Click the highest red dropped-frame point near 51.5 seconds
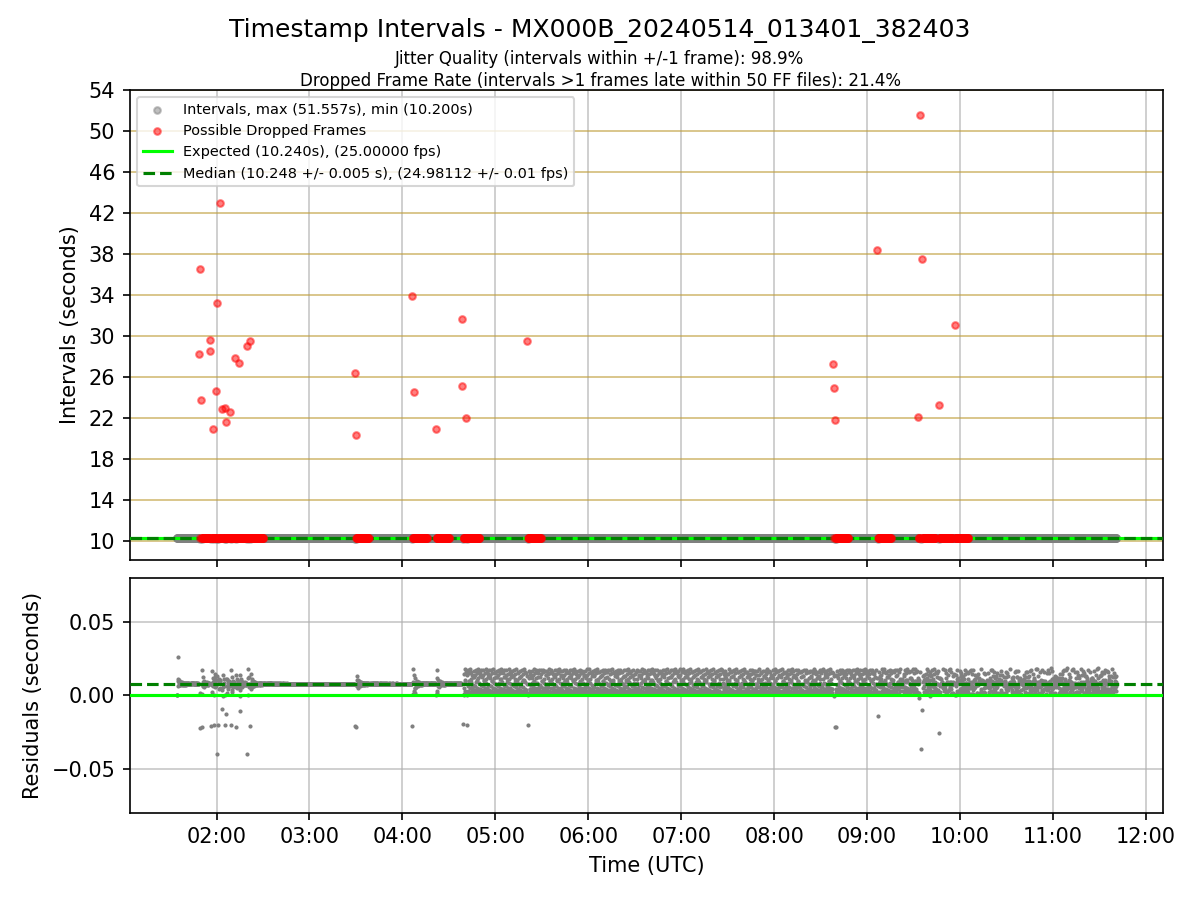This screenshot has width=1200, height=900. 920,115
